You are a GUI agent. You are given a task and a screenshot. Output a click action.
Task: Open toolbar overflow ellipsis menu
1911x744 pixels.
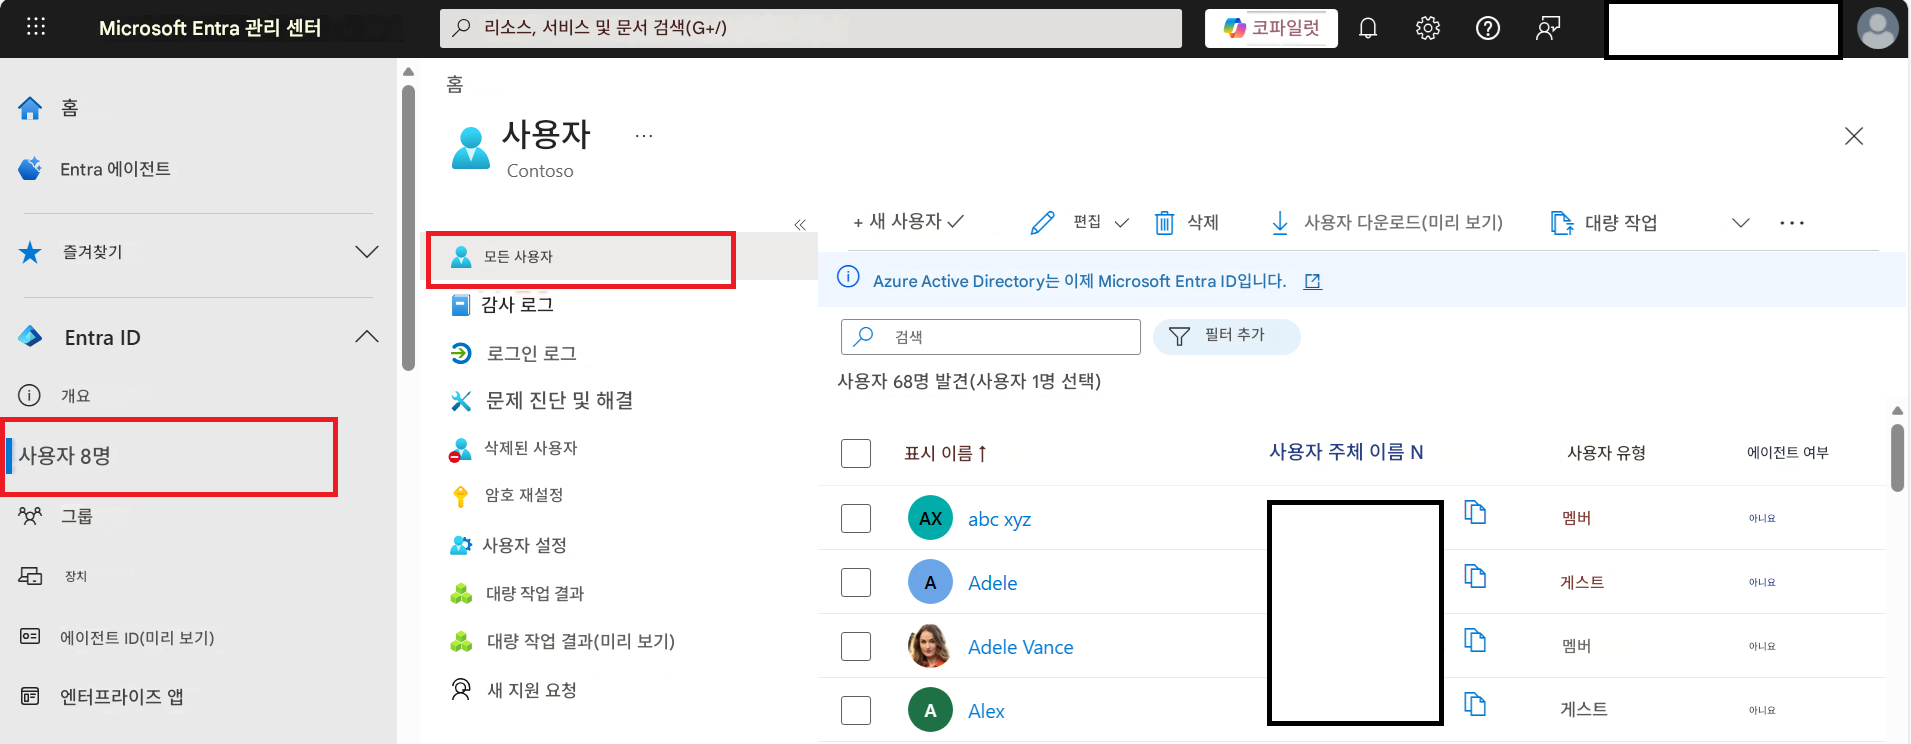click(x=1792, y=223)
